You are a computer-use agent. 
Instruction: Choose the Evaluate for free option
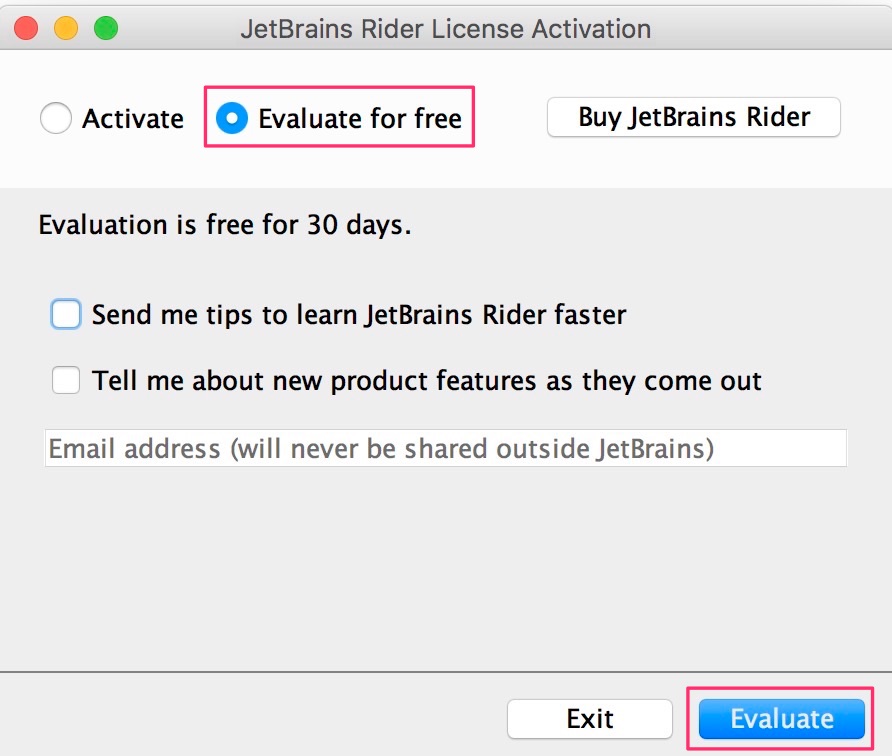[x=232, y=118]
